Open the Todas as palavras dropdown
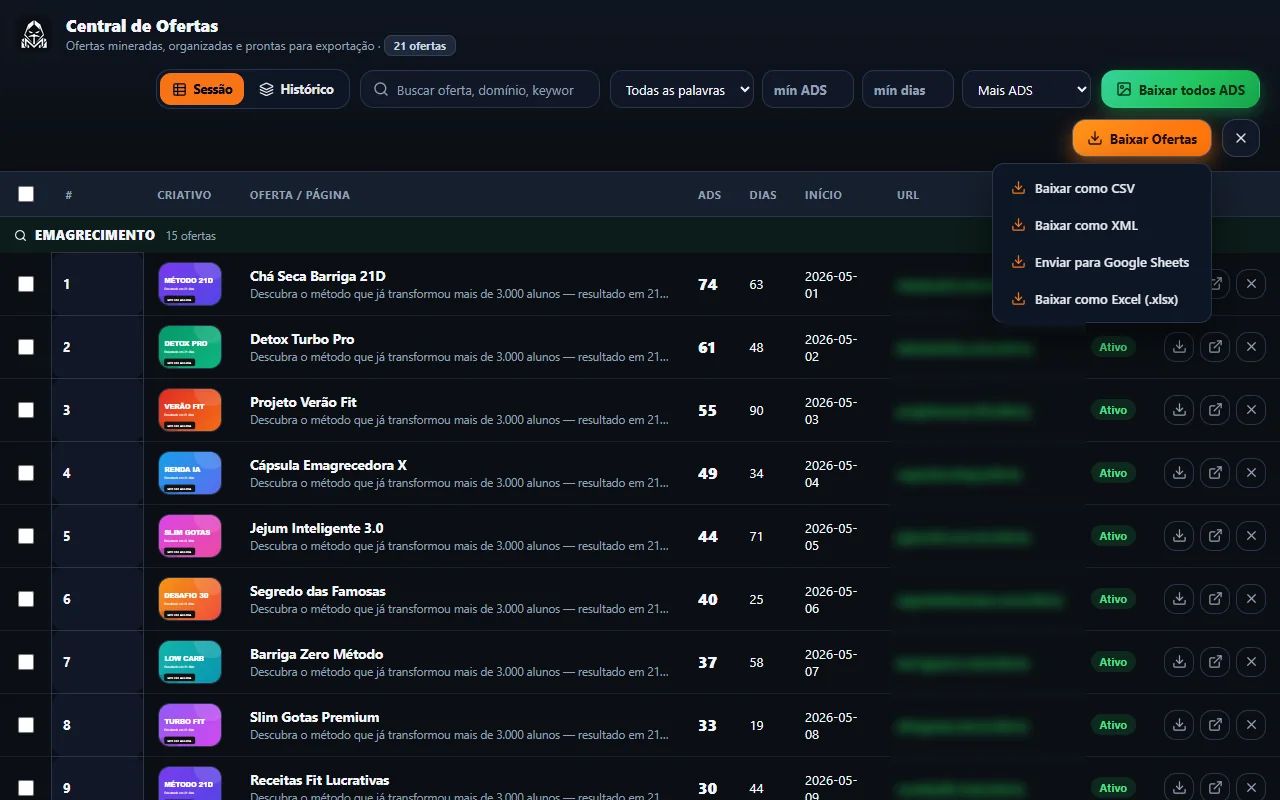The height and width of the screenshot is (800, 1280). (x=682, y=89)
